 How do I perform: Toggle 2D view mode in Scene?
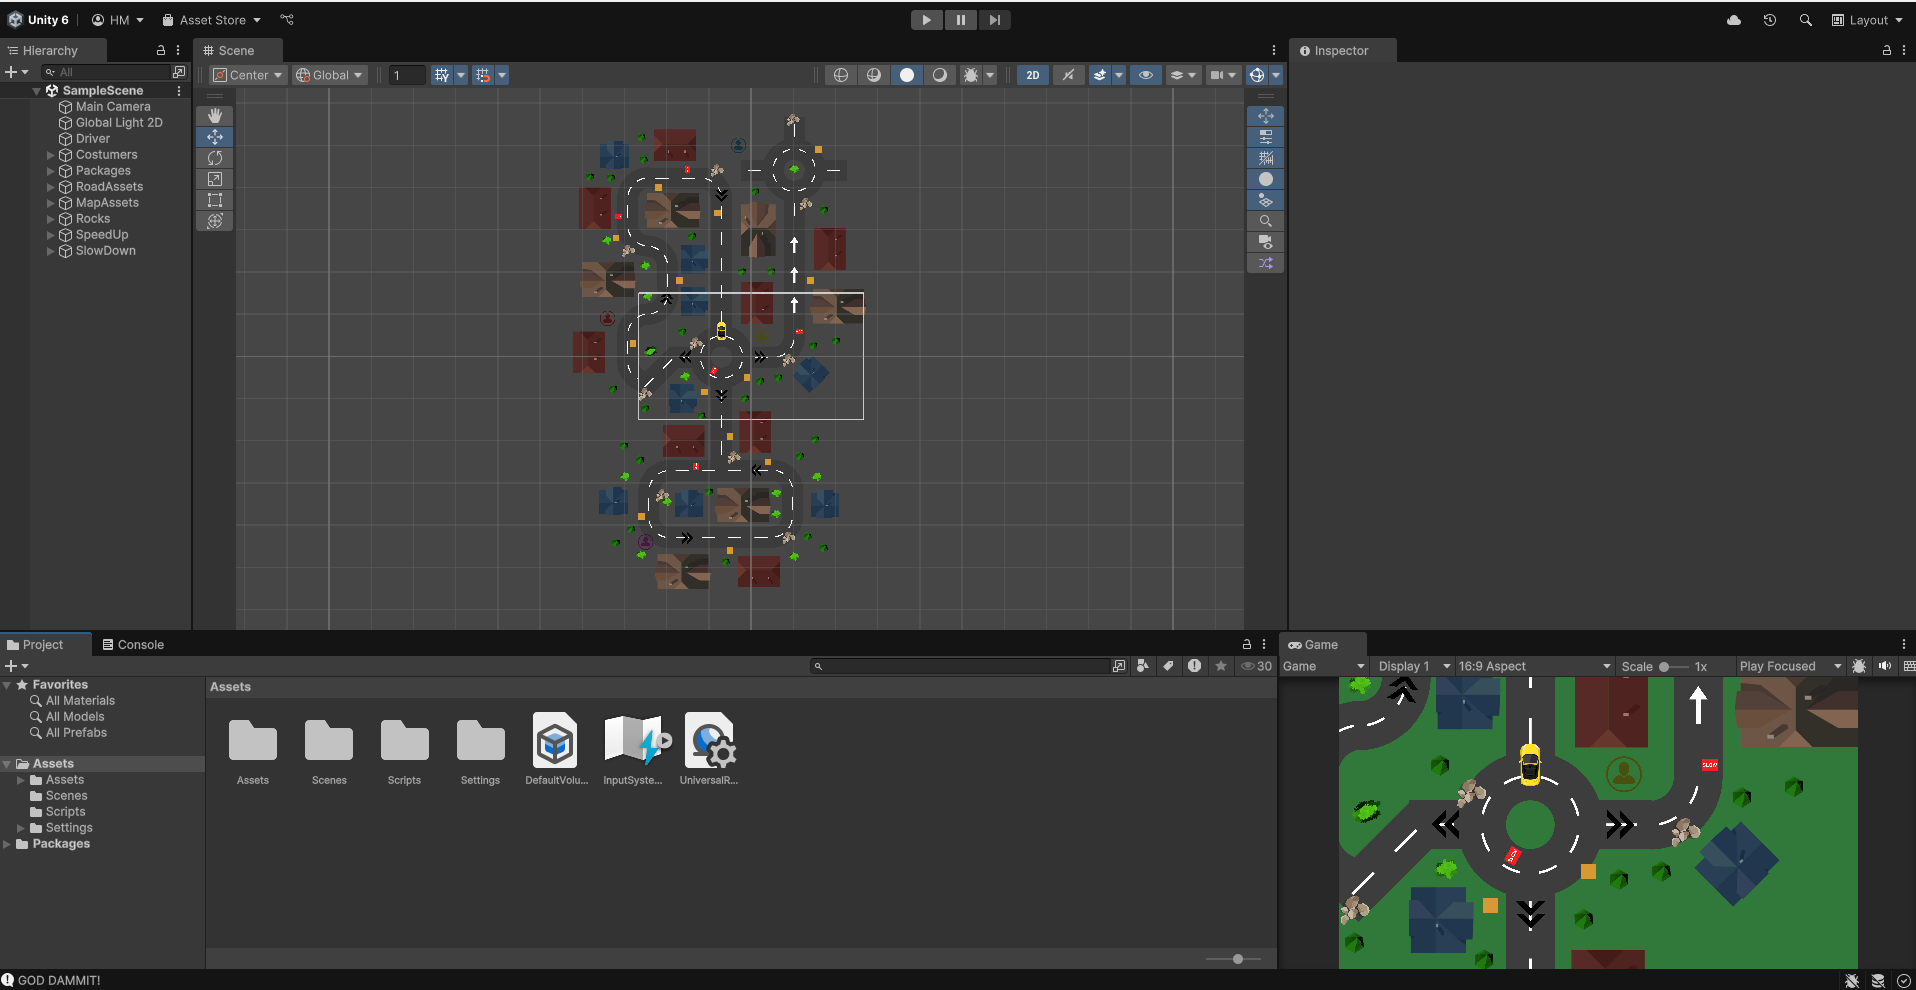[x=1032, y=75]
